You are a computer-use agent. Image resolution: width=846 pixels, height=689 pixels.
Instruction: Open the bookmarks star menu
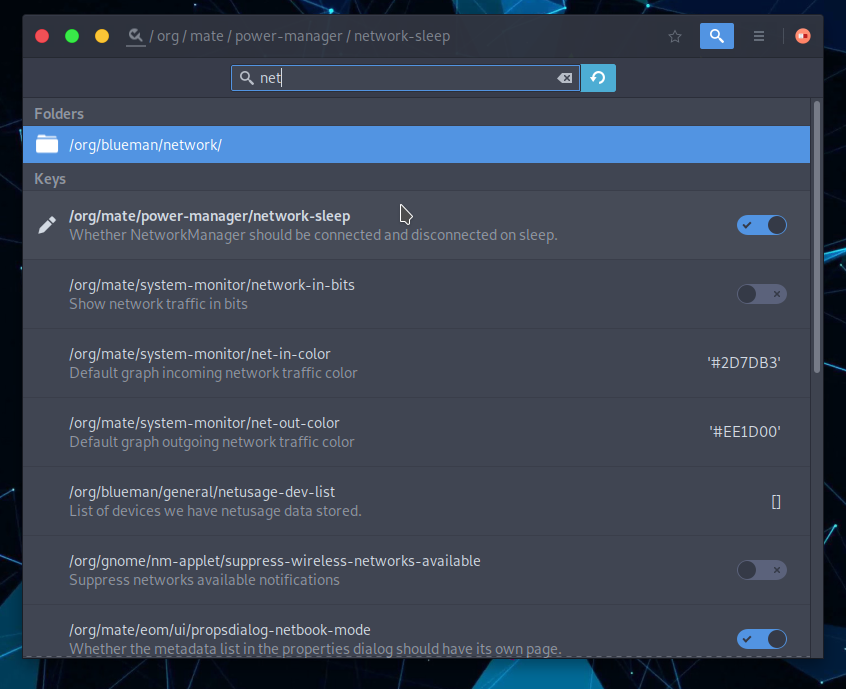[675, 36]
